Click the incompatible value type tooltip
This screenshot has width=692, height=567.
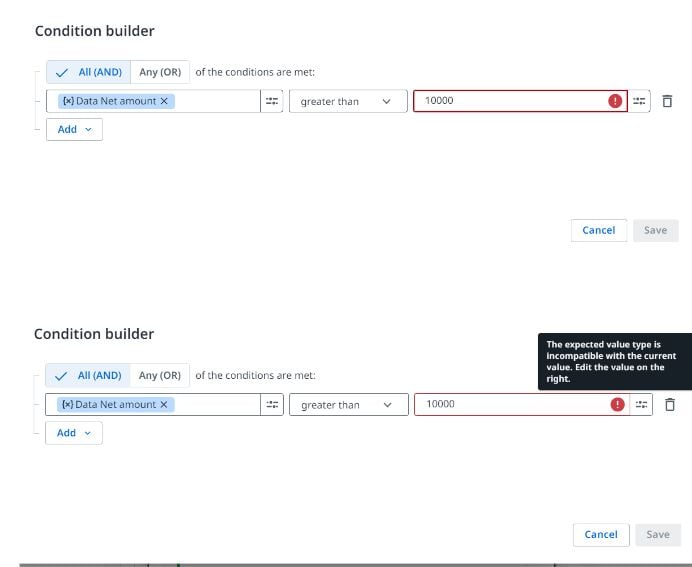615,361
